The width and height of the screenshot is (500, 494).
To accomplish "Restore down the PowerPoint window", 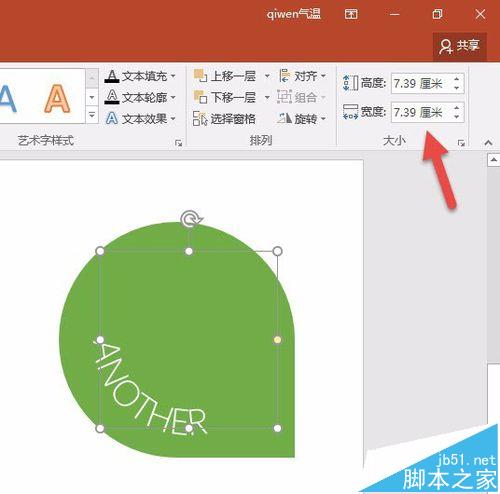I will (x=437, y=14).
